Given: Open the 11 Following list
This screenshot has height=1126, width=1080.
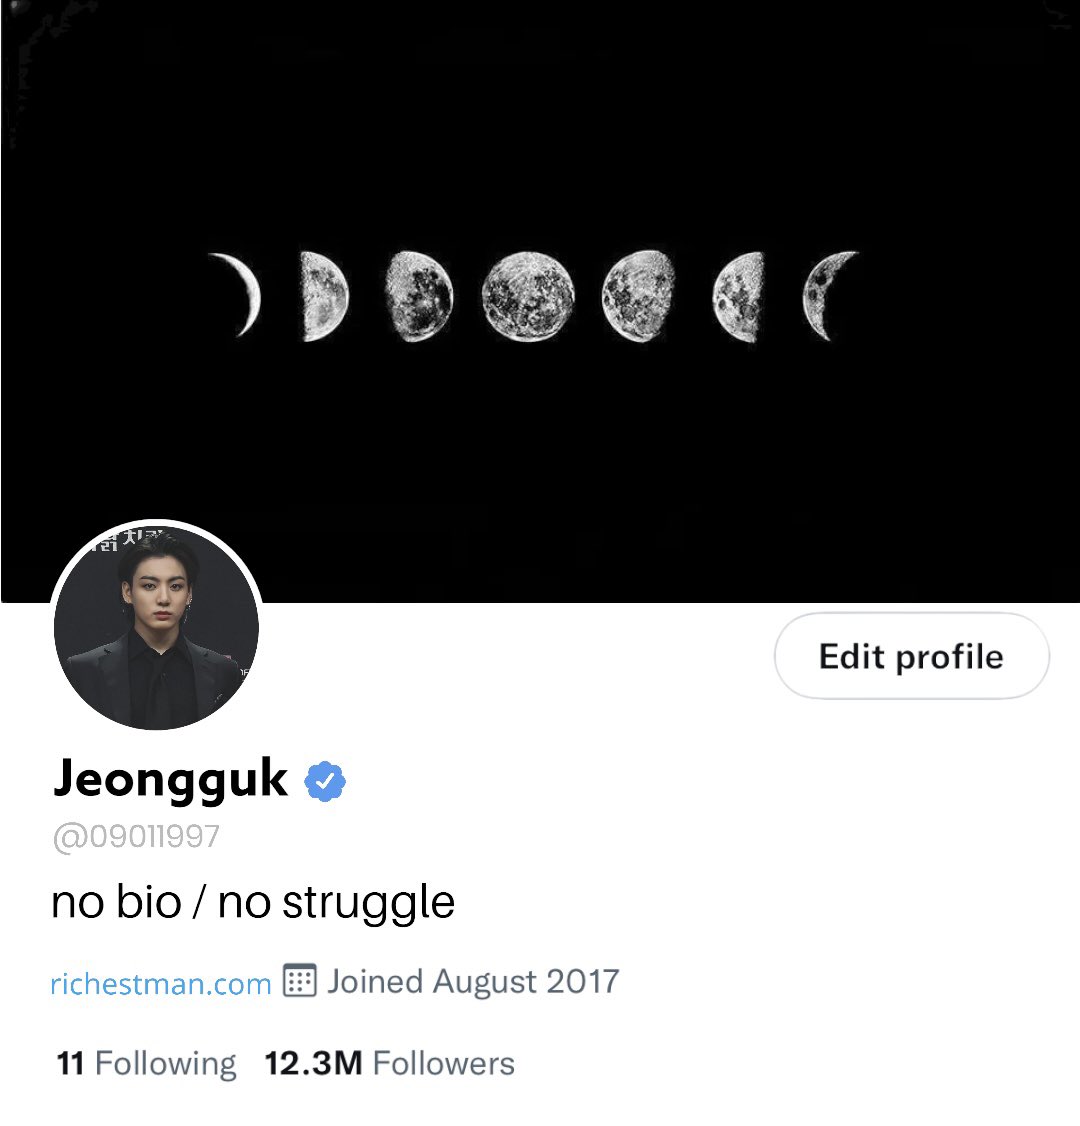Looking at the screenshot, I should click(x=146, y=1064).
